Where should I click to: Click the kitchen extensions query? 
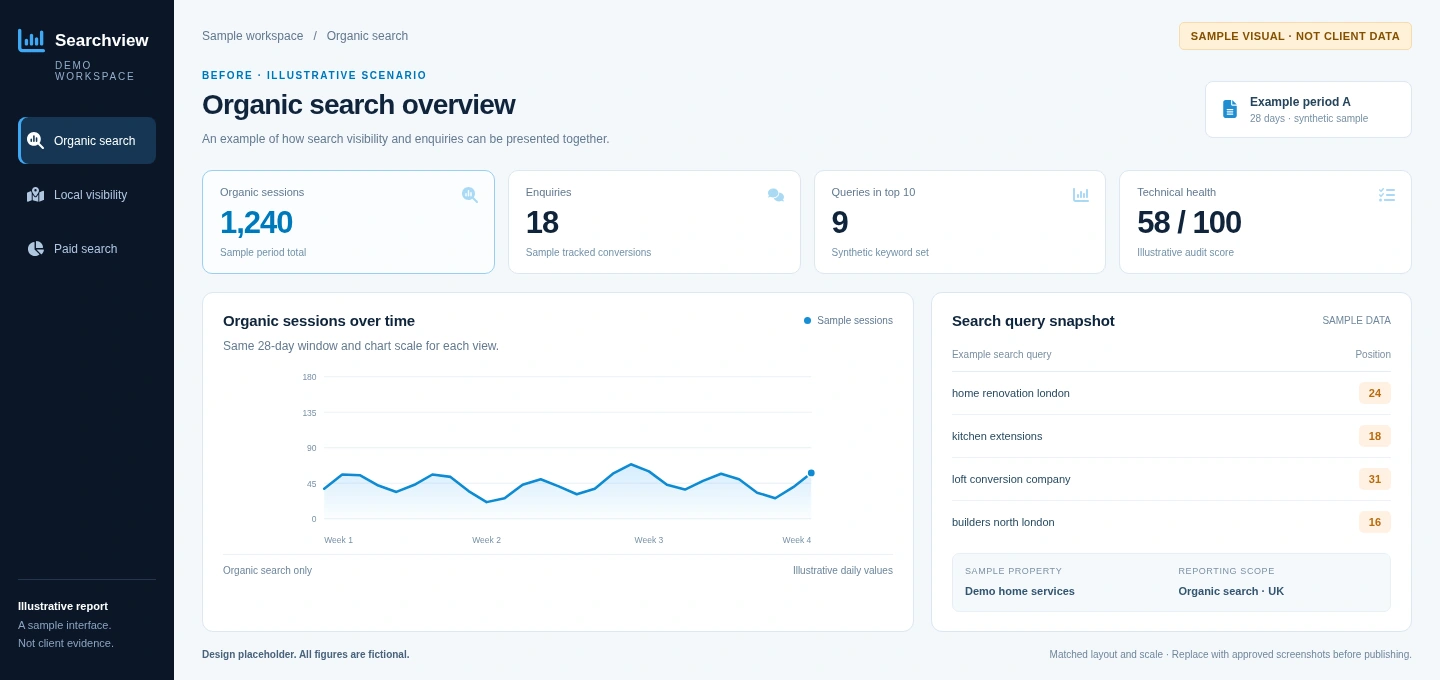click(997, 436)
